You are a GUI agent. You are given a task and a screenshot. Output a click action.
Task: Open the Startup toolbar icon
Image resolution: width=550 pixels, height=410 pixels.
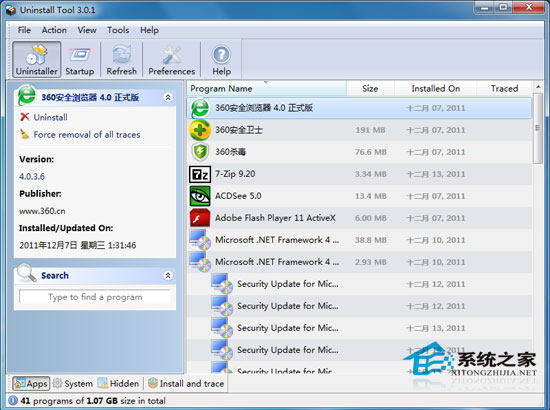click(x=80, y=59)
